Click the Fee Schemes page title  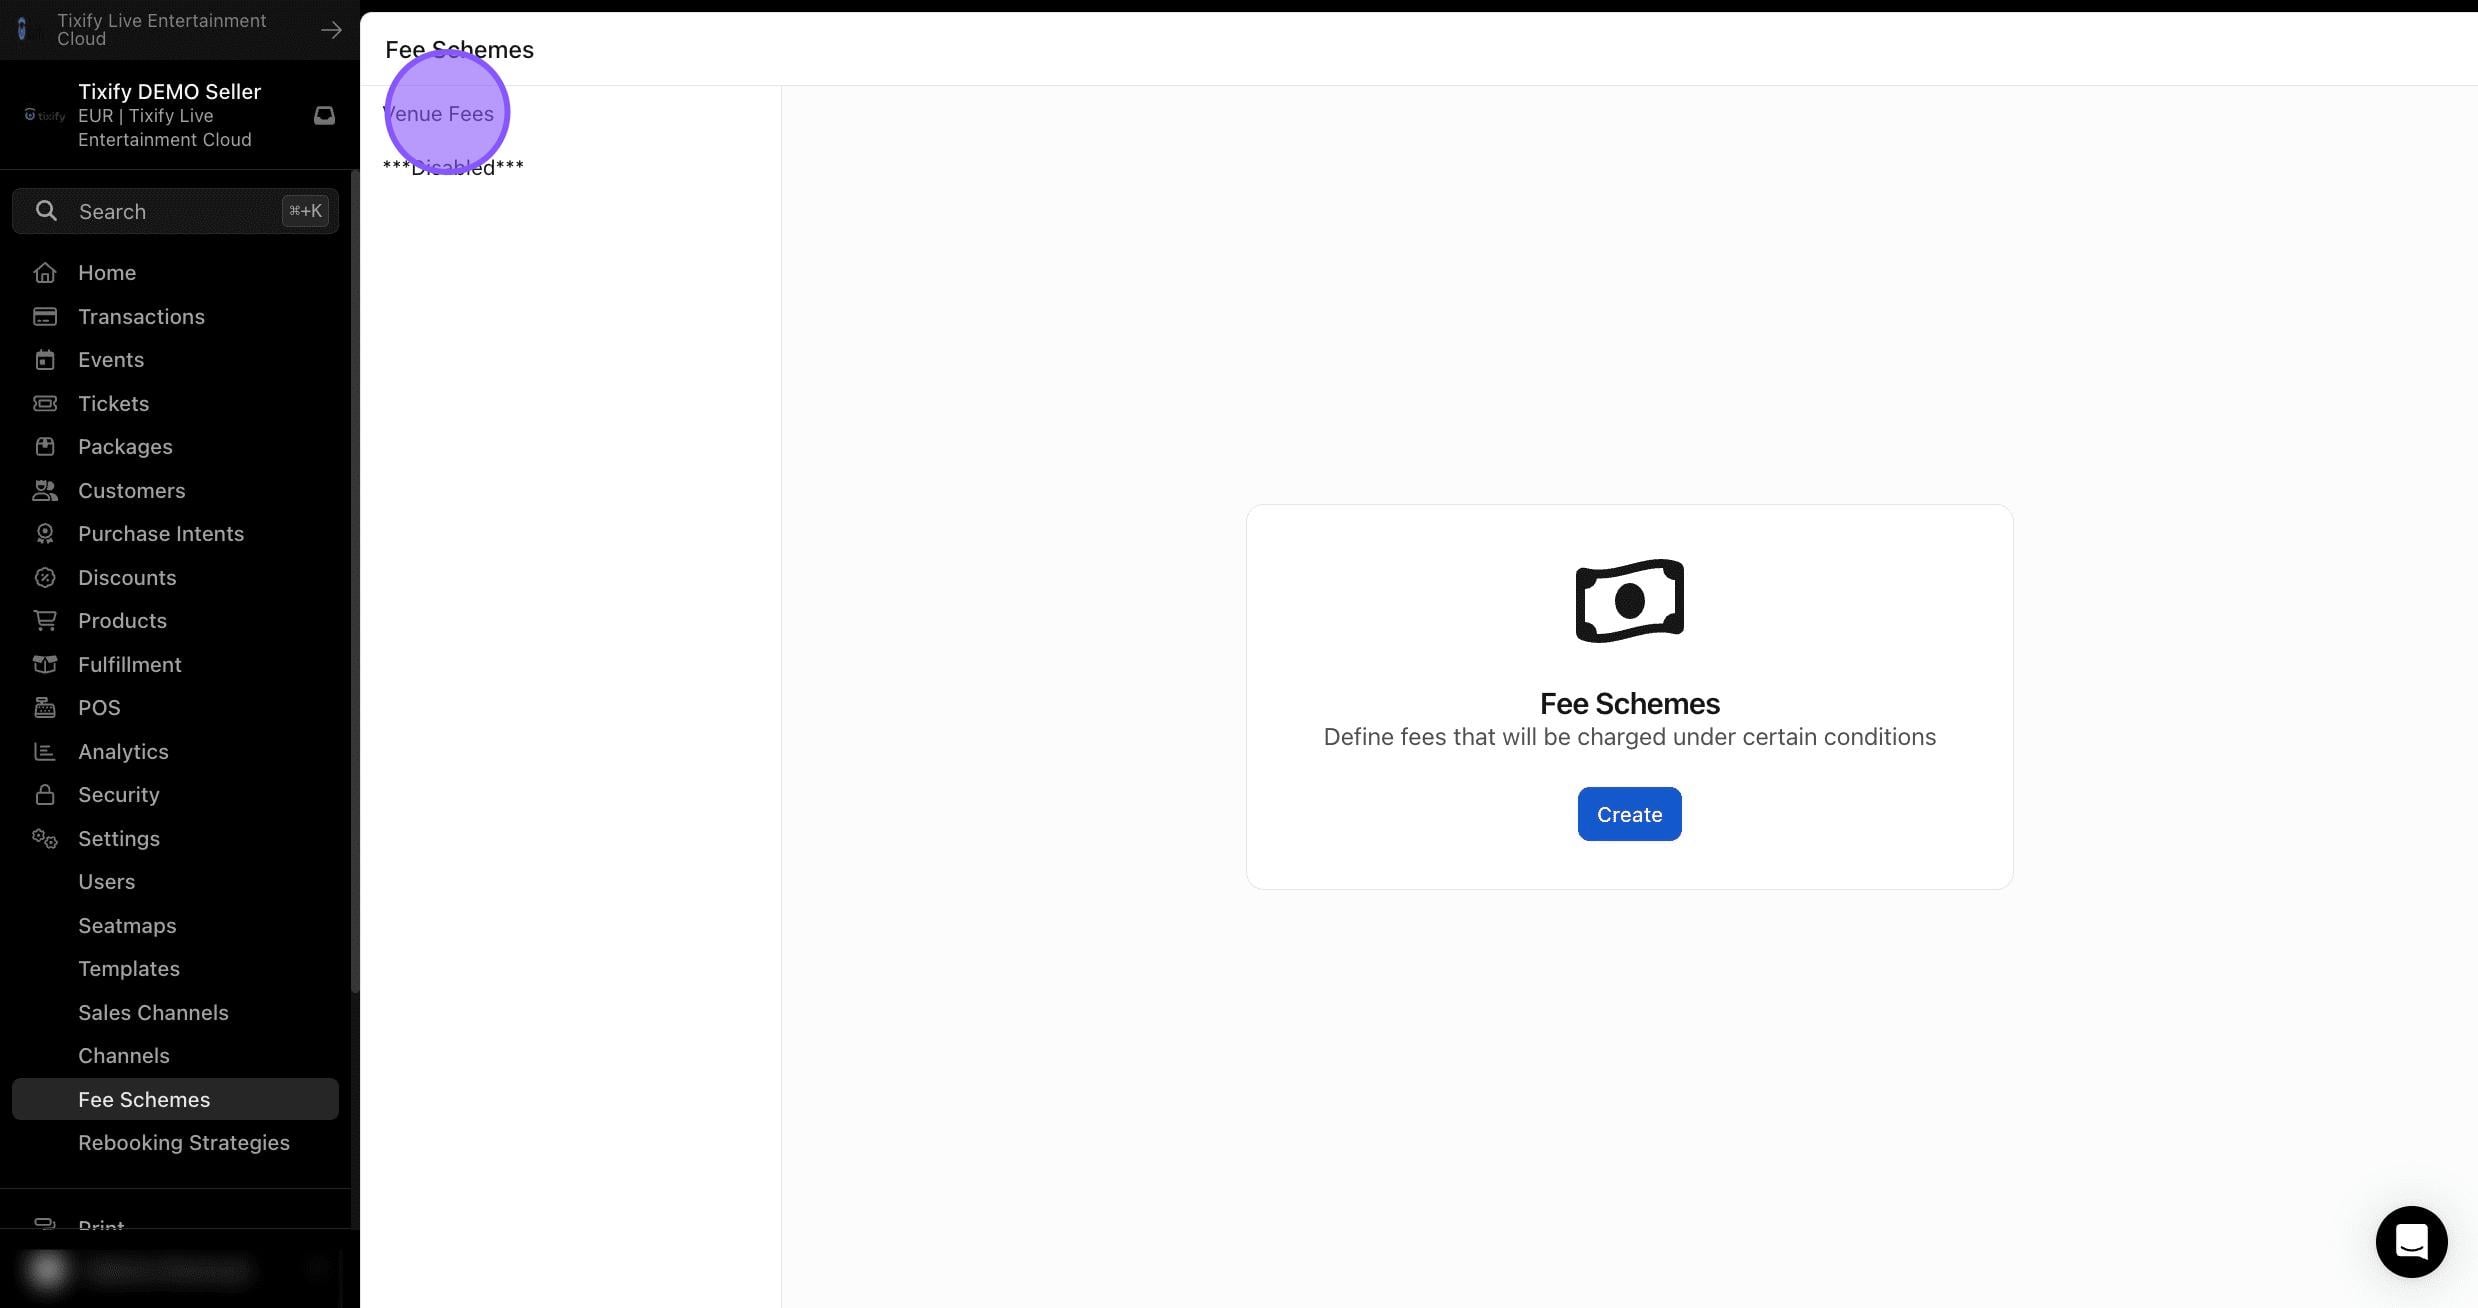tap(459, 50)
